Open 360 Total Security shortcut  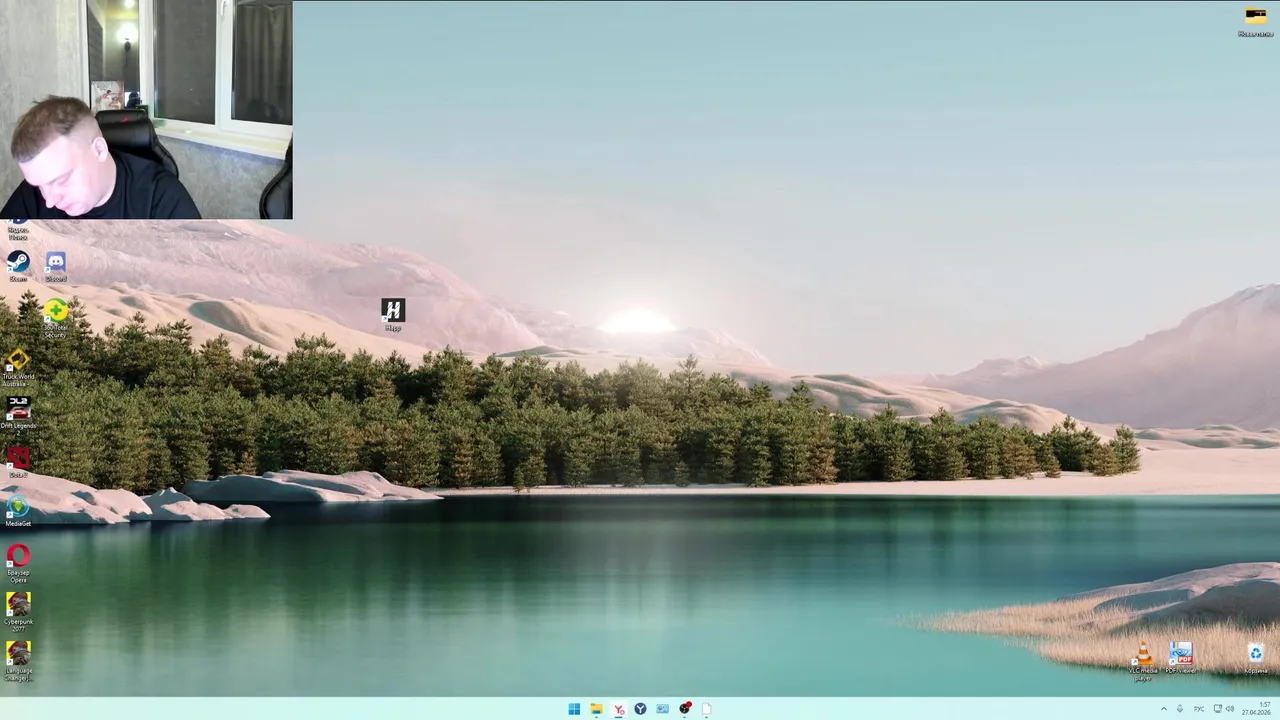tap(56, 319)
